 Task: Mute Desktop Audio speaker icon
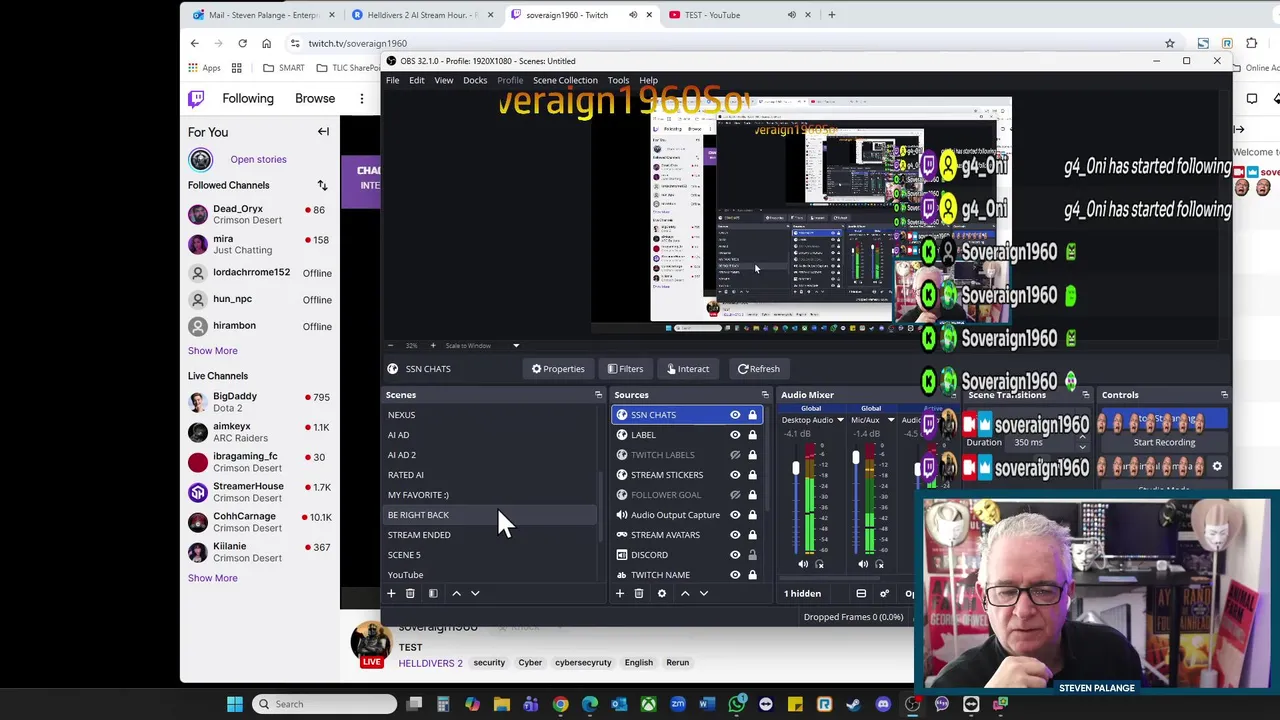[802, 564]
